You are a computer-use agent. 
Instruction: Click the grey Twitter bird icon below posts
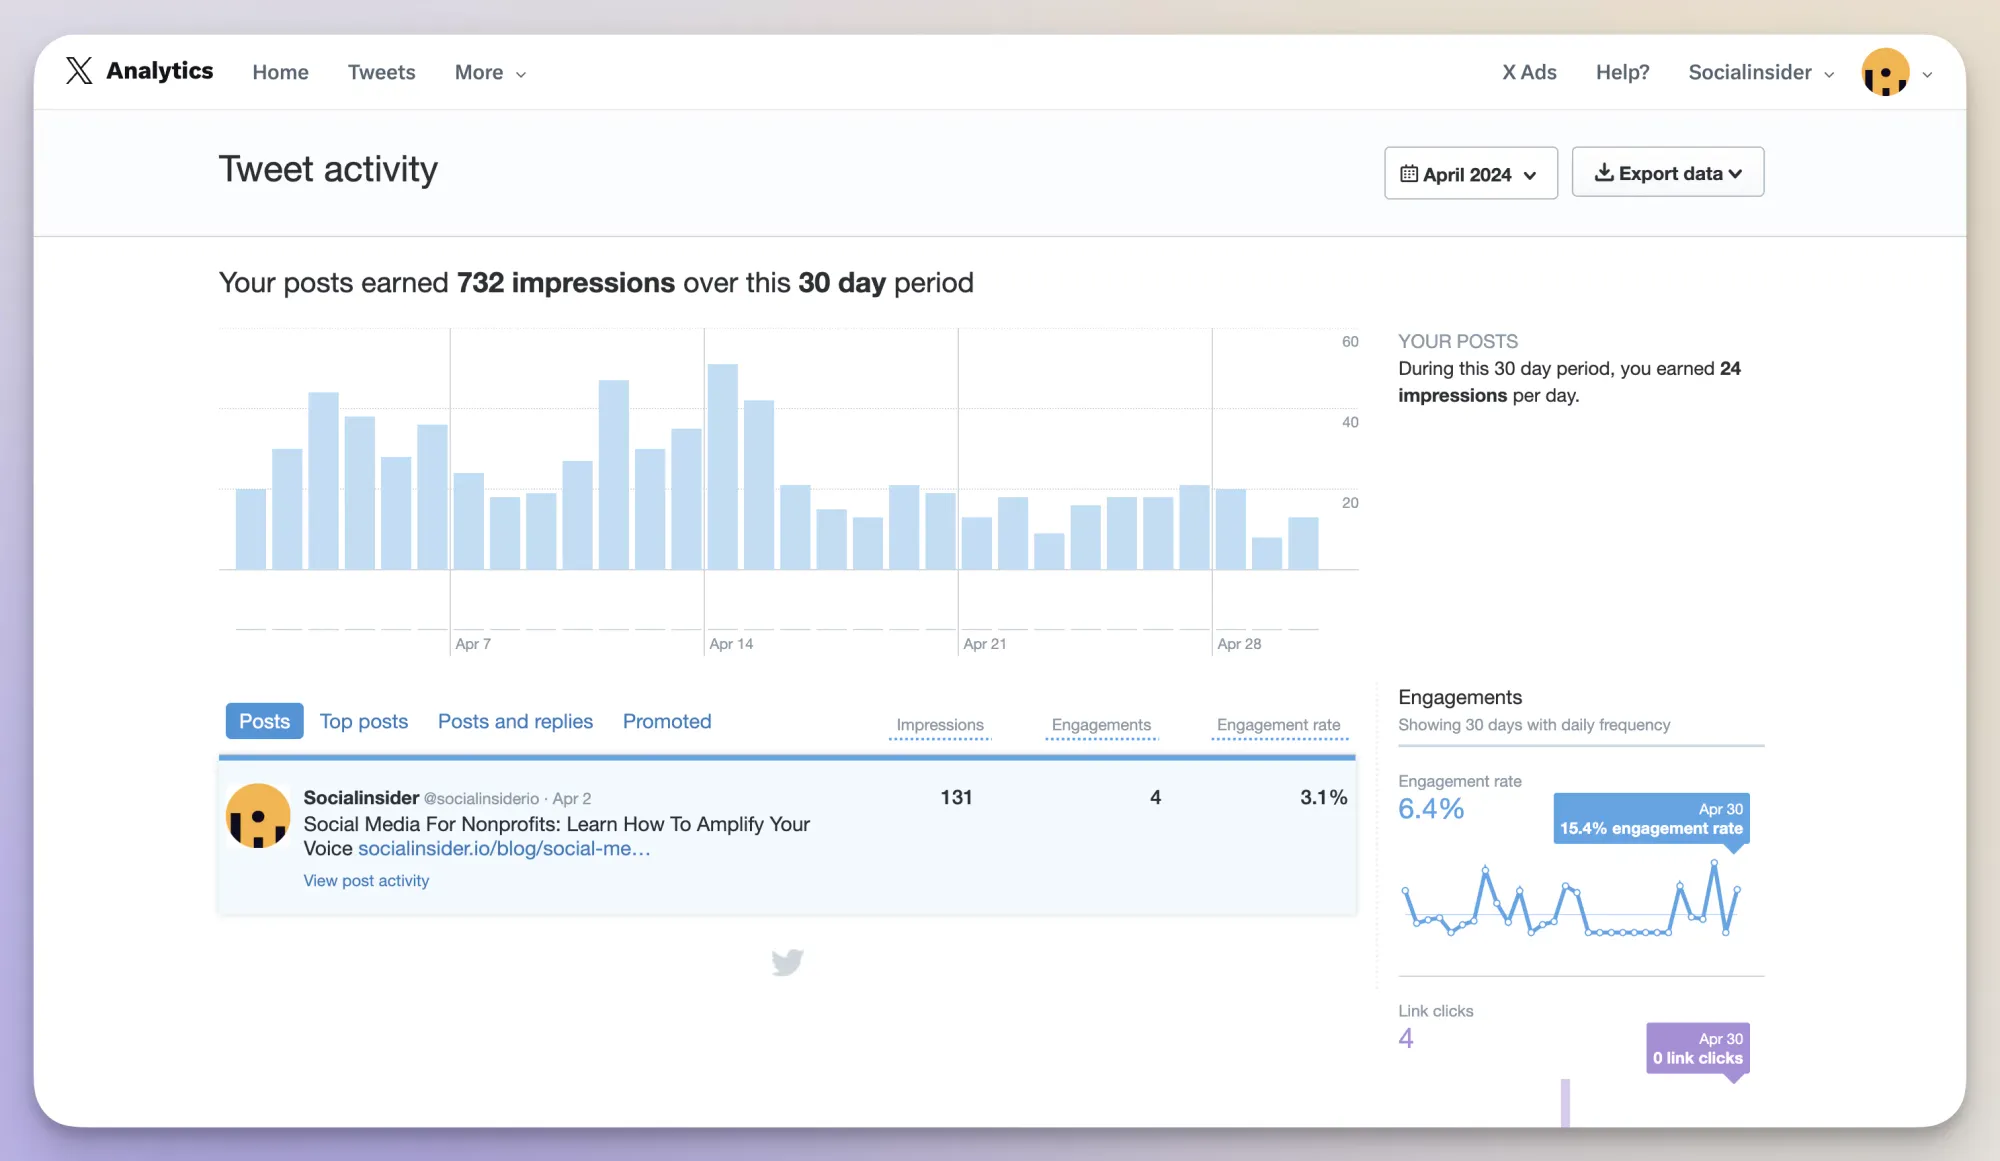(x=788, y=962)
